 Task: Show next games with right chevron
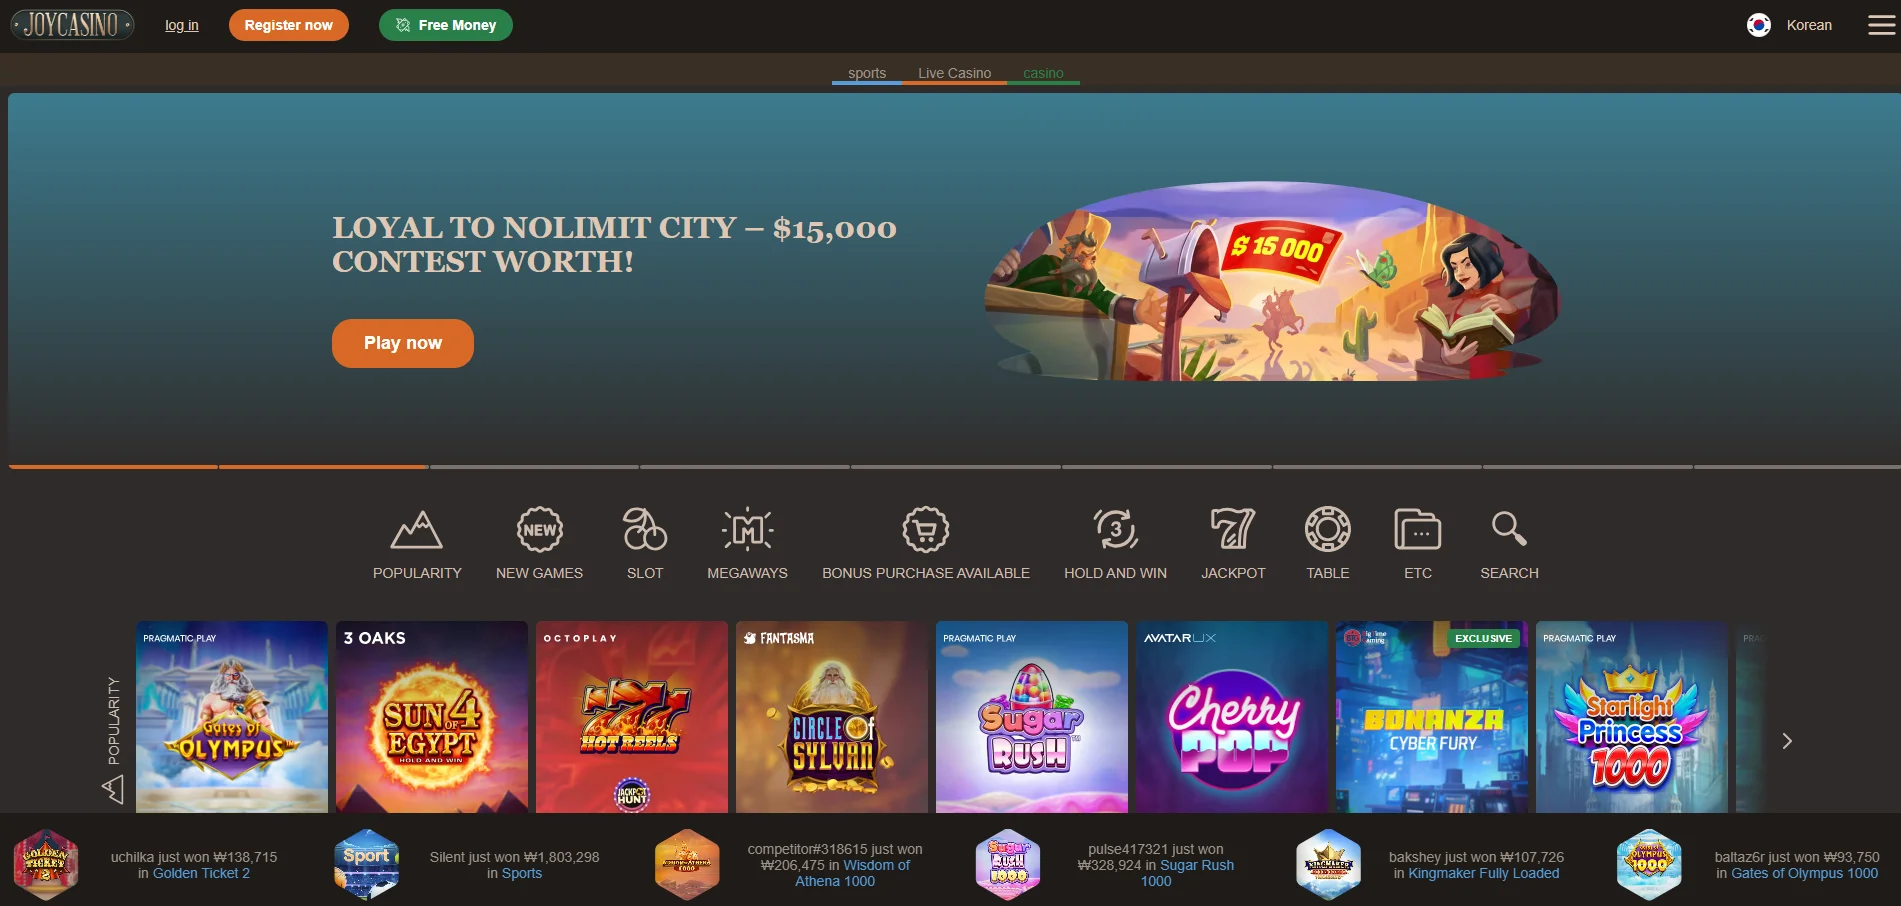[1787, 741]
